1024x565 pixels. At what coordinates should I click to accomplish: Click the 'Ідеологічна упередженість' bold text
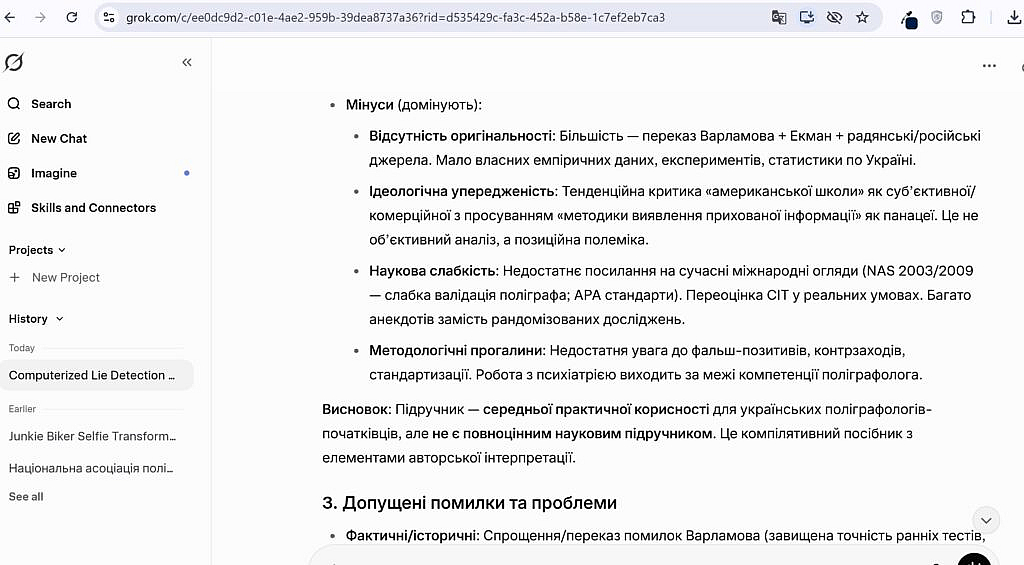(462, 191)
